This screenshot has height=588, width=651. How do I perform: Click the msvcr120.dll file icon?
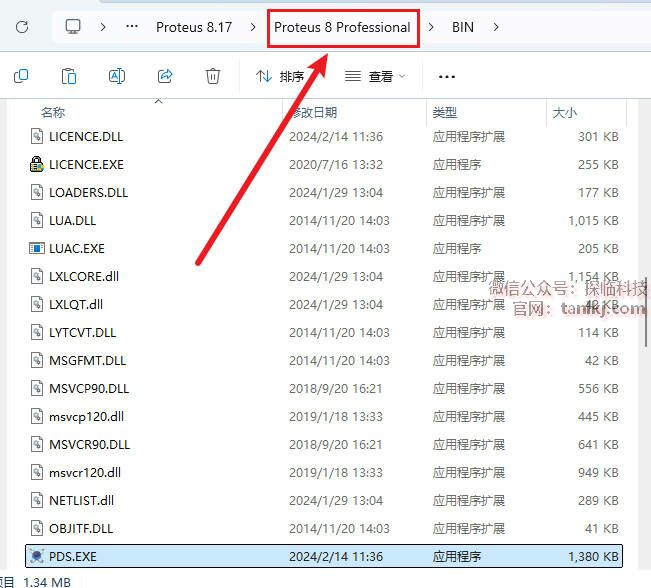click(37, 472)
